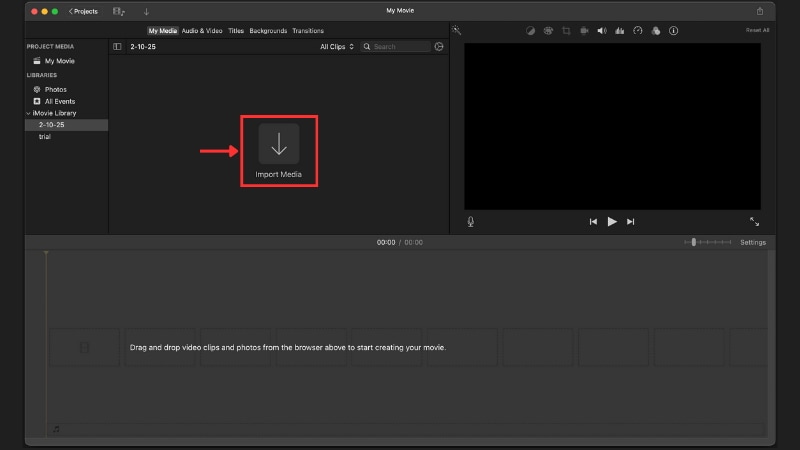This screenshot has width=800, height=450.
Task: Click the toolbar import arrow icon
Action: tap(146, 11)
